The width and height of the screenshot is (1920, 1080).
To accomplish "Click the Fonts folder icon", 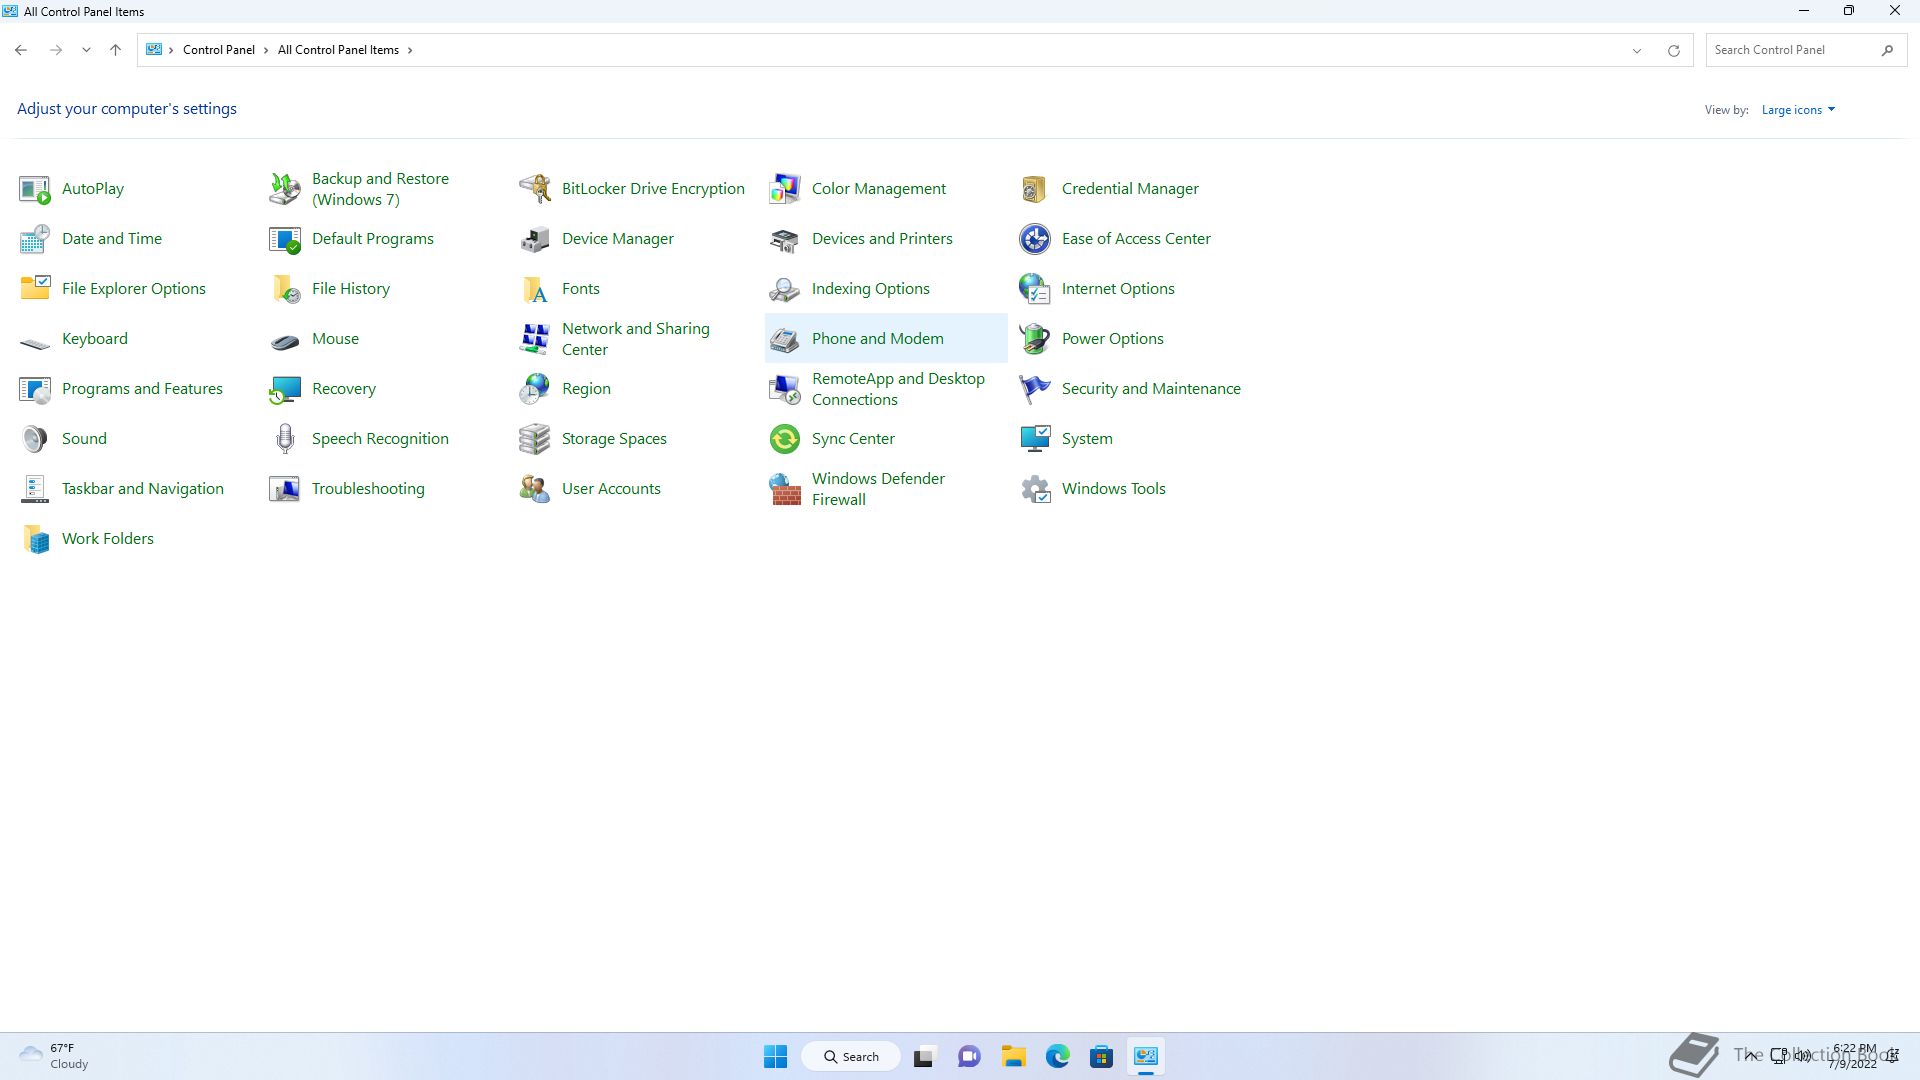I will point(535,289).
